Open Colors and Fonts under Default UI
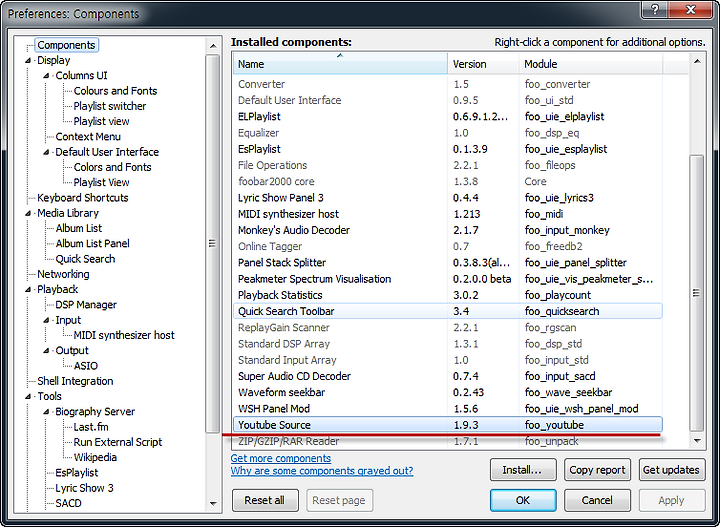The height and width of the screenshot is (527, 720). (112, 167)
